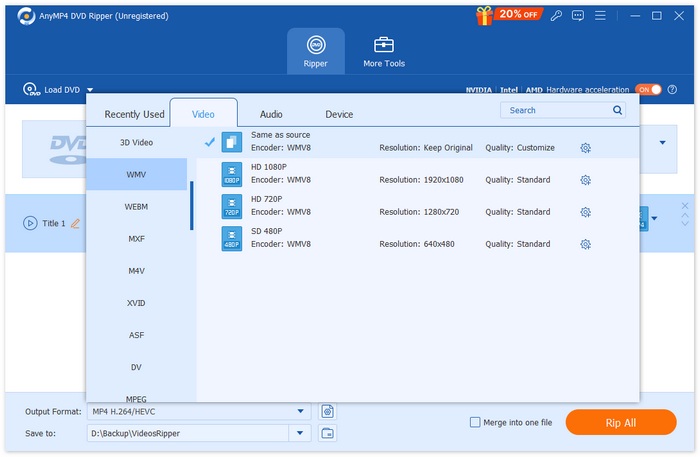Open custom settings for Same as source

(585, 148)
